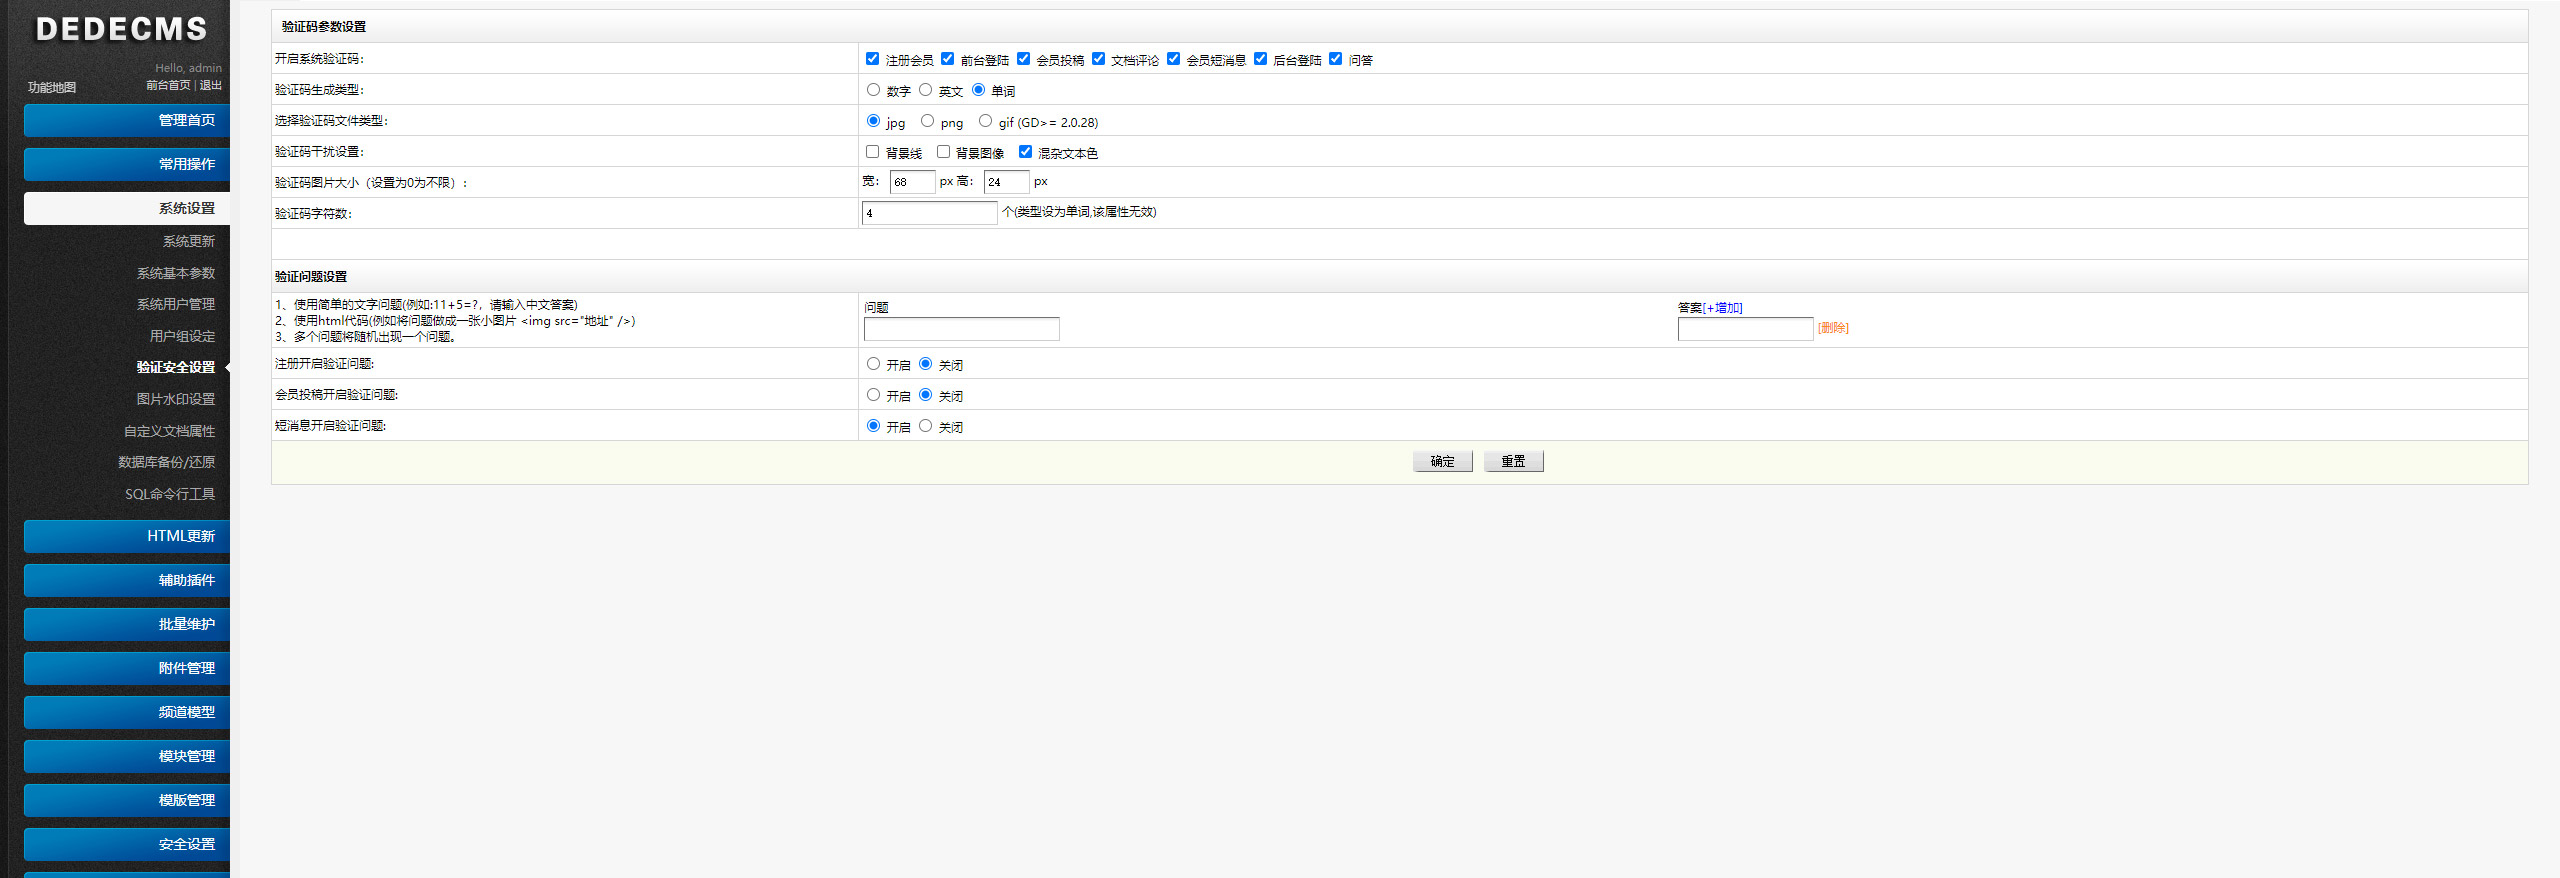Select 关闭 for 短消息开启验证问题
The height and width of the screenshot is (878, 2560).
coord(925,426)
